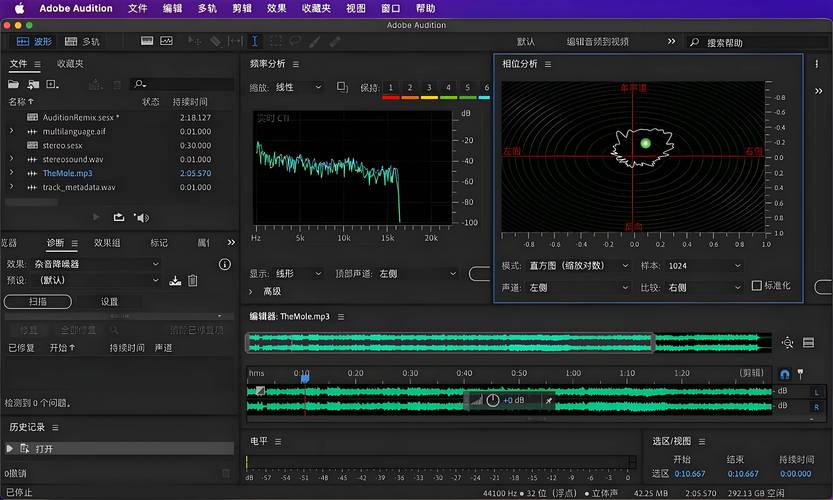Click the delete preset trash icon
833x500 pixels.
click(x=193, y=281)
